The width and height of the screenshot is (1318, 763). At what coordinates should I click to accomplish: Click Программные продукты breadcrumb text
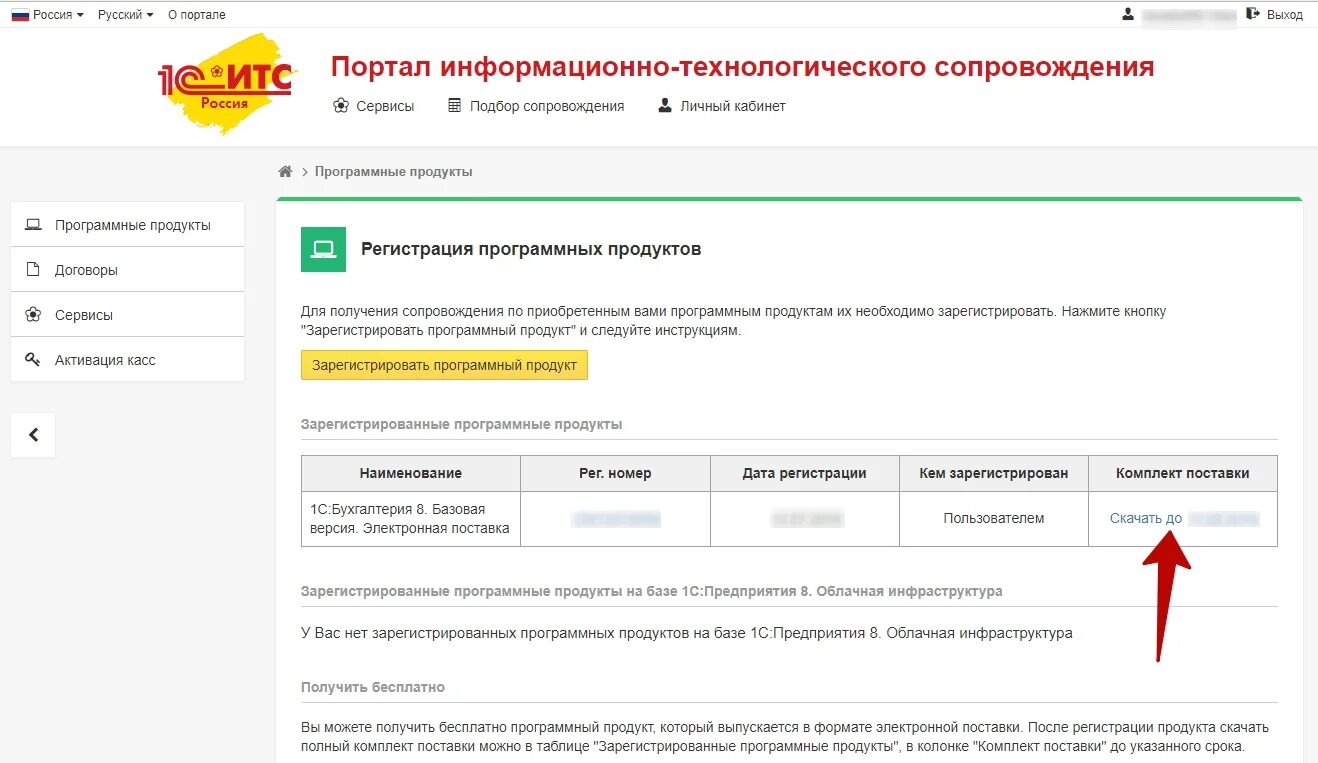[x=393, y=172]
